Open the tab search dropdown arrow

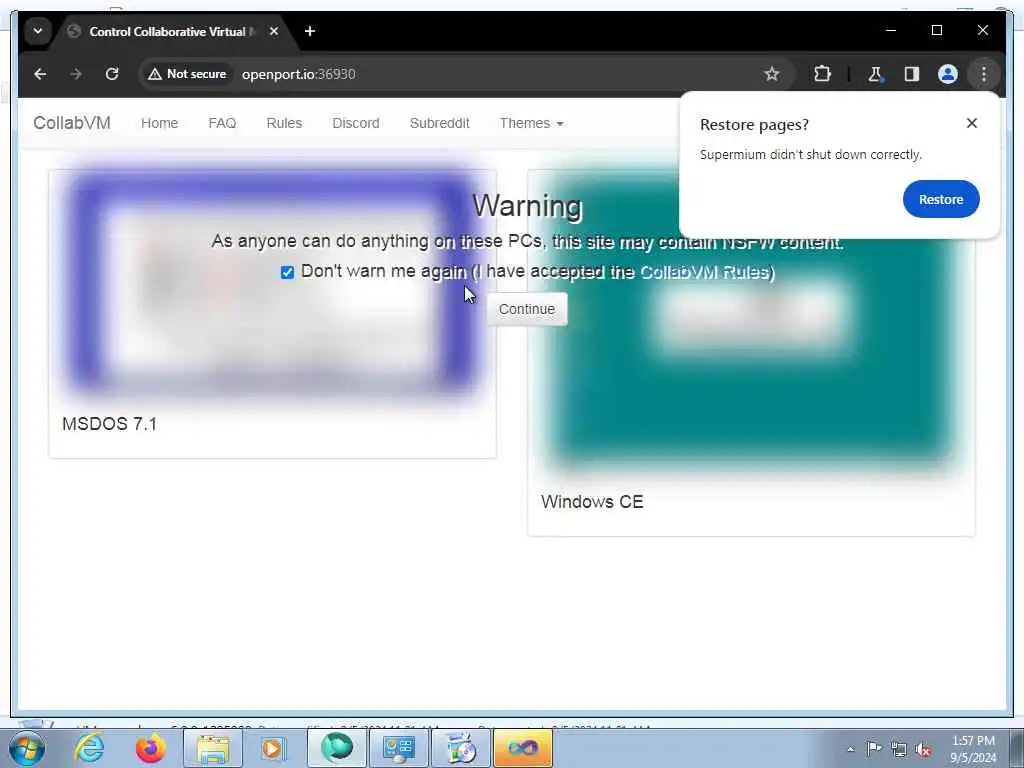pyautogui.click(x=38, y=31)
